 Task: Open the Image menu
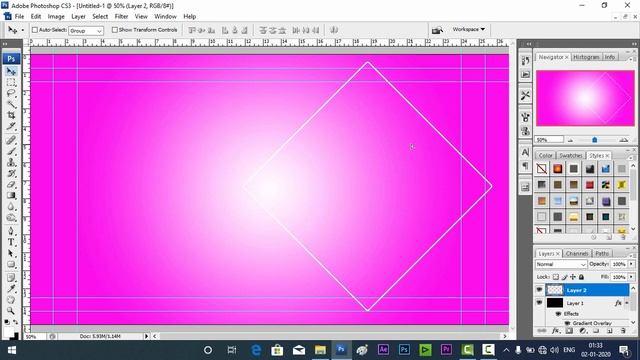pyautogui.click(x=56, y=16)
